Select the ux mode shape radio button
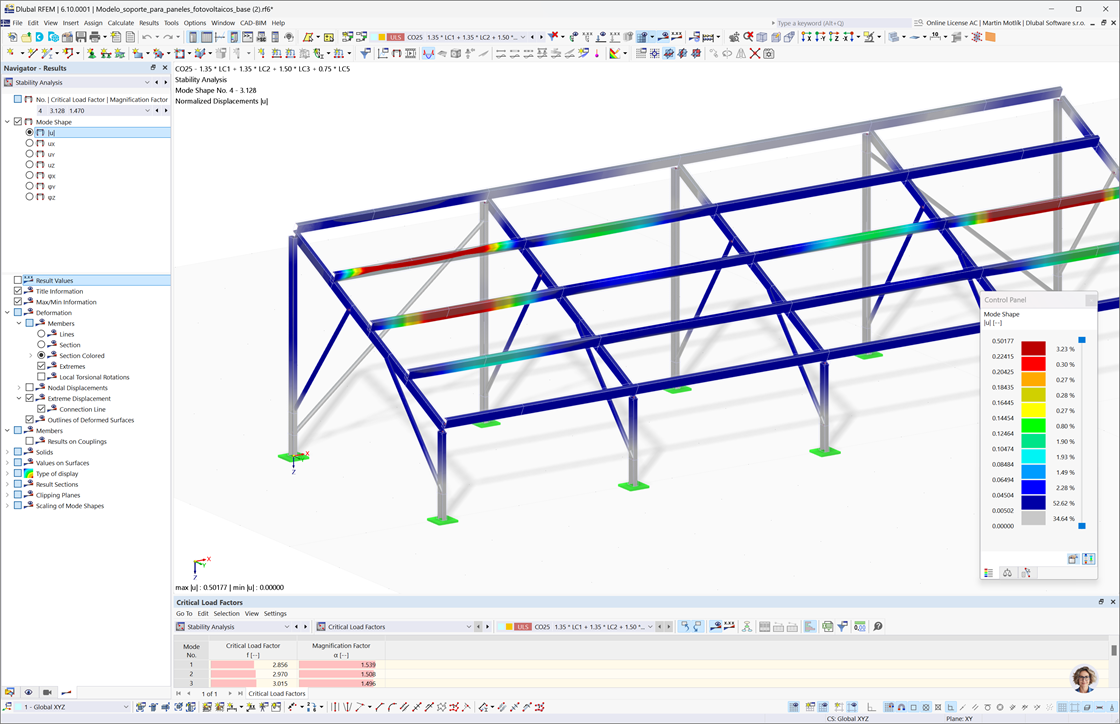Screen dimensions: 1120x724 [30, 144]
